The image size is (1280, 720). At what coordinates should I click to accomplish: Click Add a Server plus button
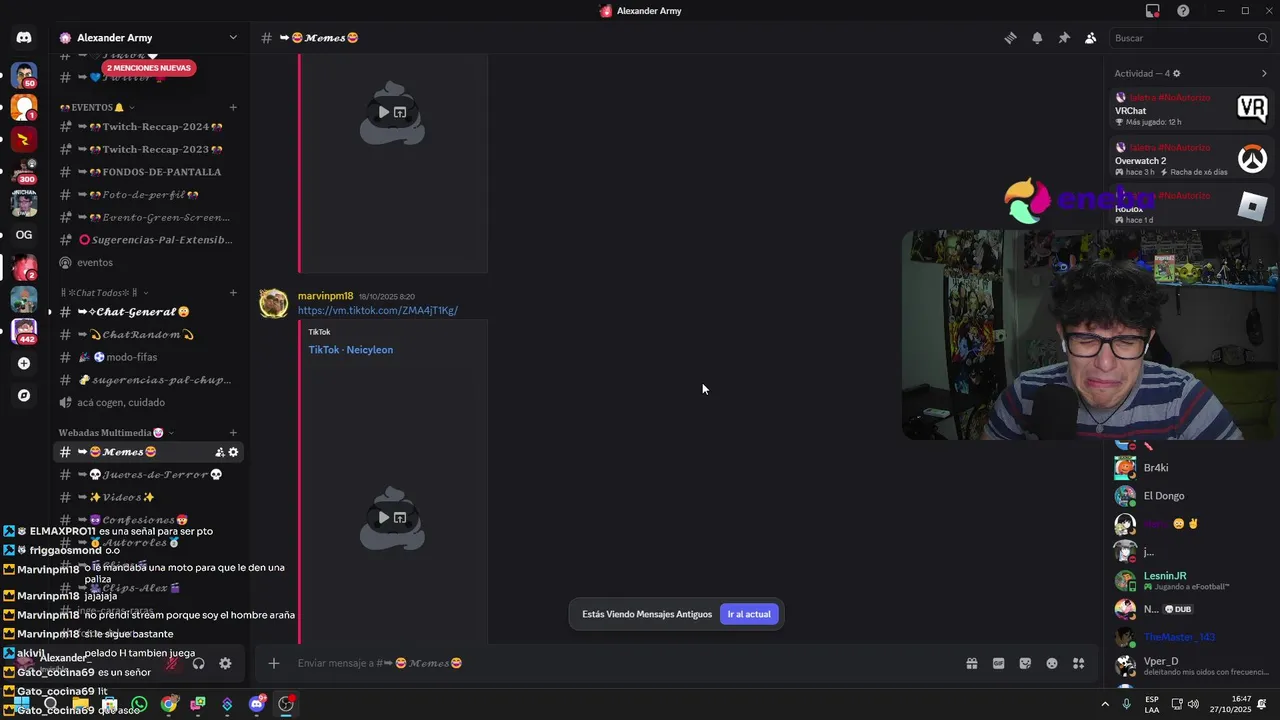coord(24,363)
